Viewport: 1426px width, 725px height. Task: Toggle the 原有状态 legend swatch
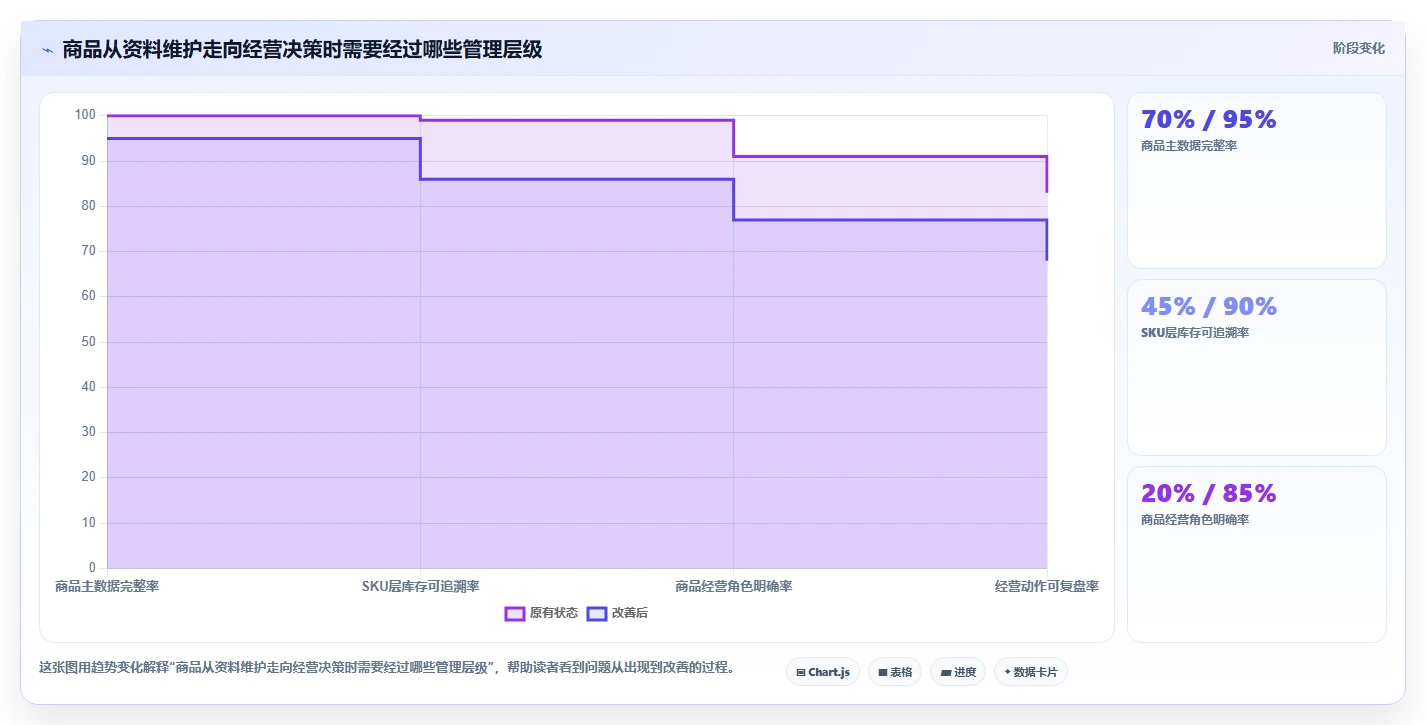click(x=515, y=613)
